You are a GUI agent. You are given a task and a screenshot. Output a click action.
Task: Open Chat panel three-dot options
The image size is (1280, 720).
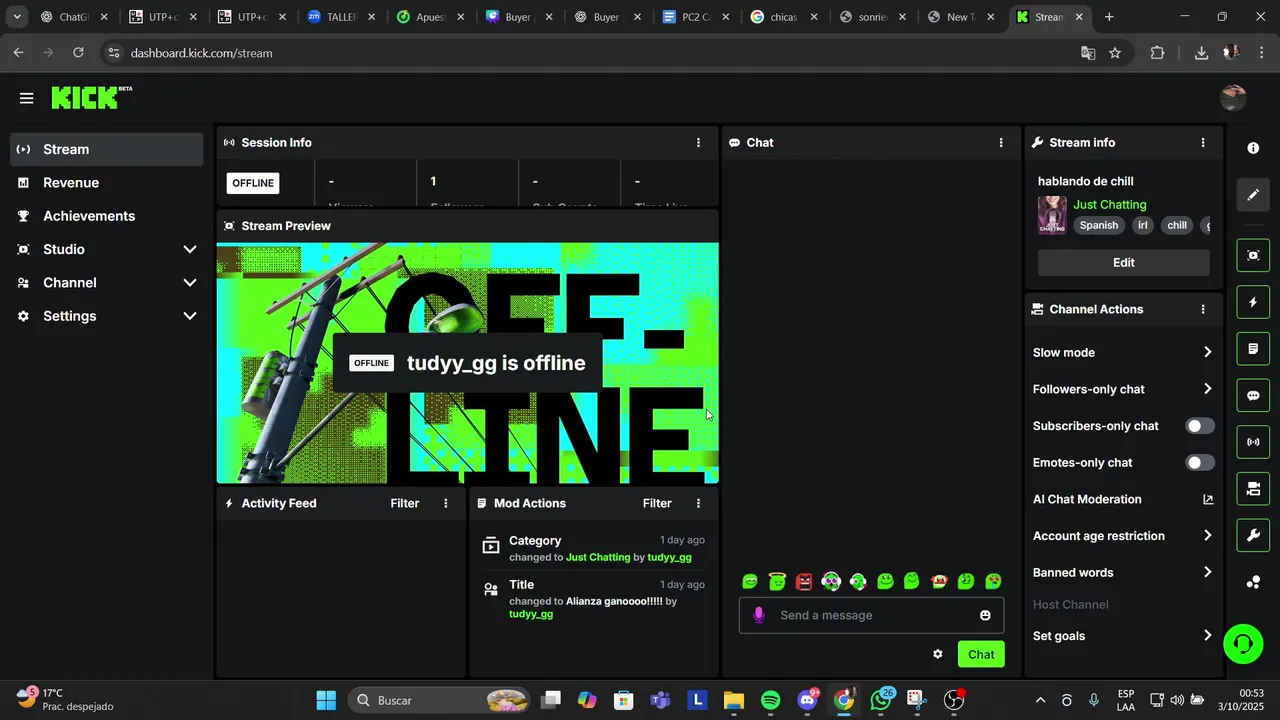pos(1001,143)
